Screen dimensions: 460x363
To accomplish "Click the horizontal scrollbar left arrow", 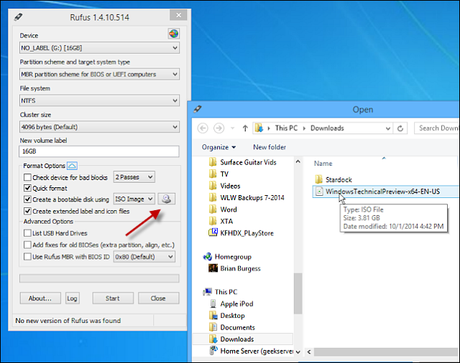I will [x=309, y=352].
